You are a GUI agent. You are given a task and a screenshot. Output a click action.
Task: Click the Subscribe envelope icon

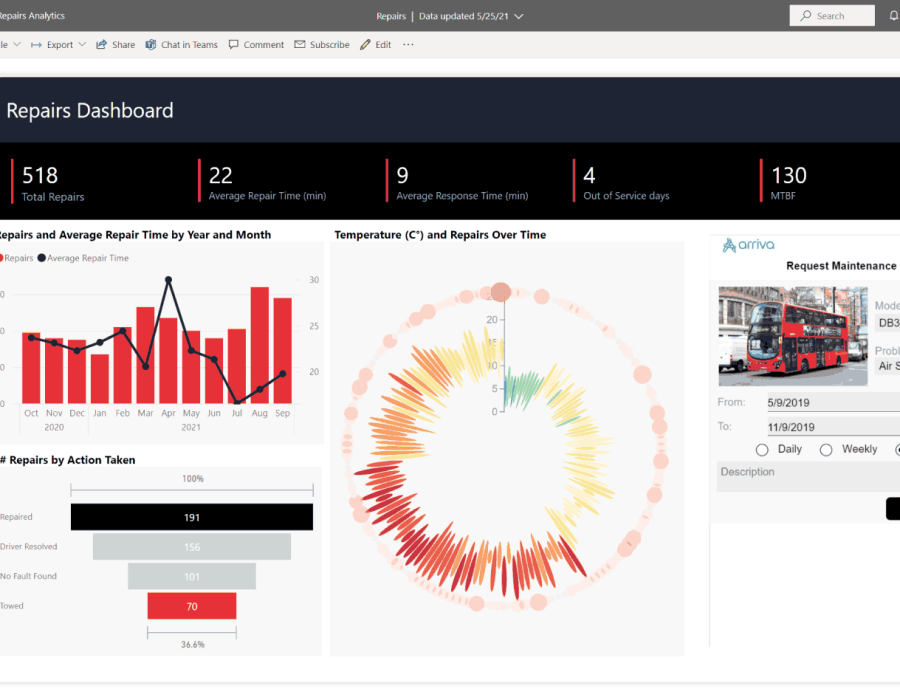click(x=300, y=45)
